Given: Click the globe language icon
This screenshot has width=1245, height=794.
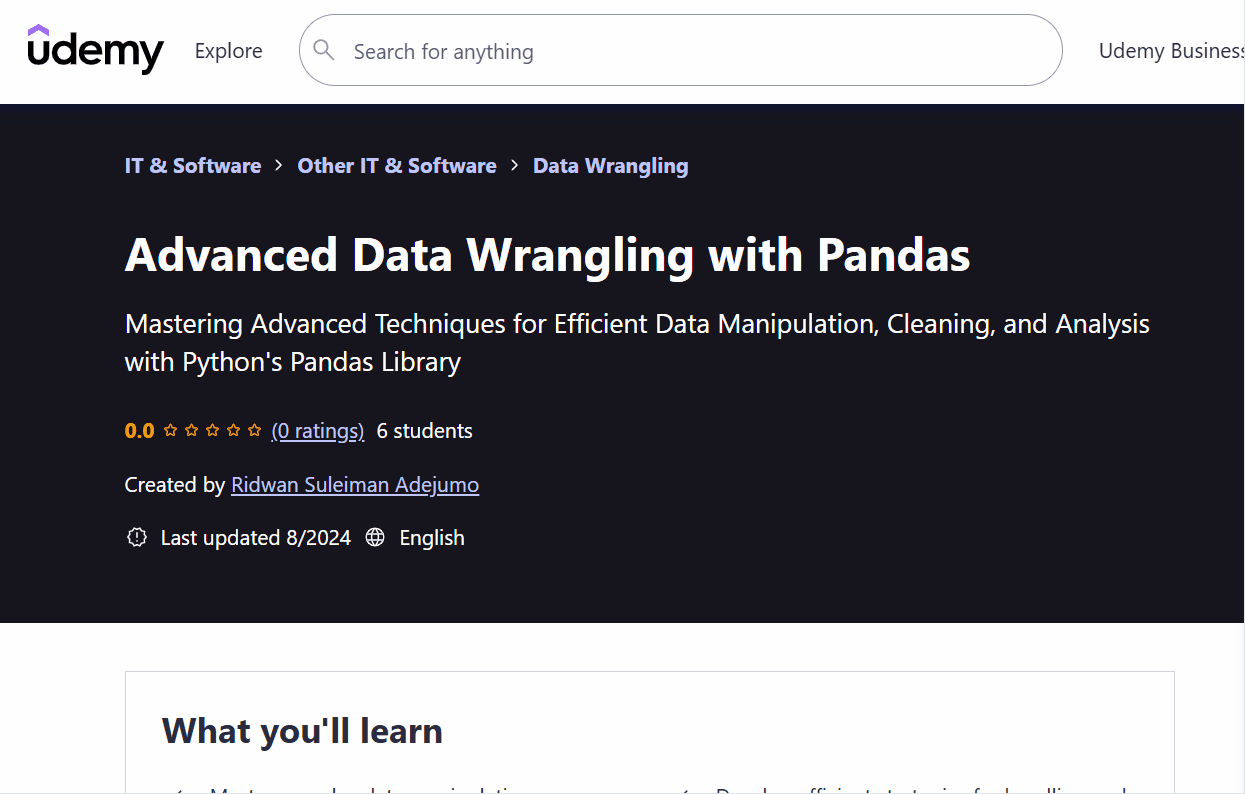Looking at the screenshot, I should 375,538.
